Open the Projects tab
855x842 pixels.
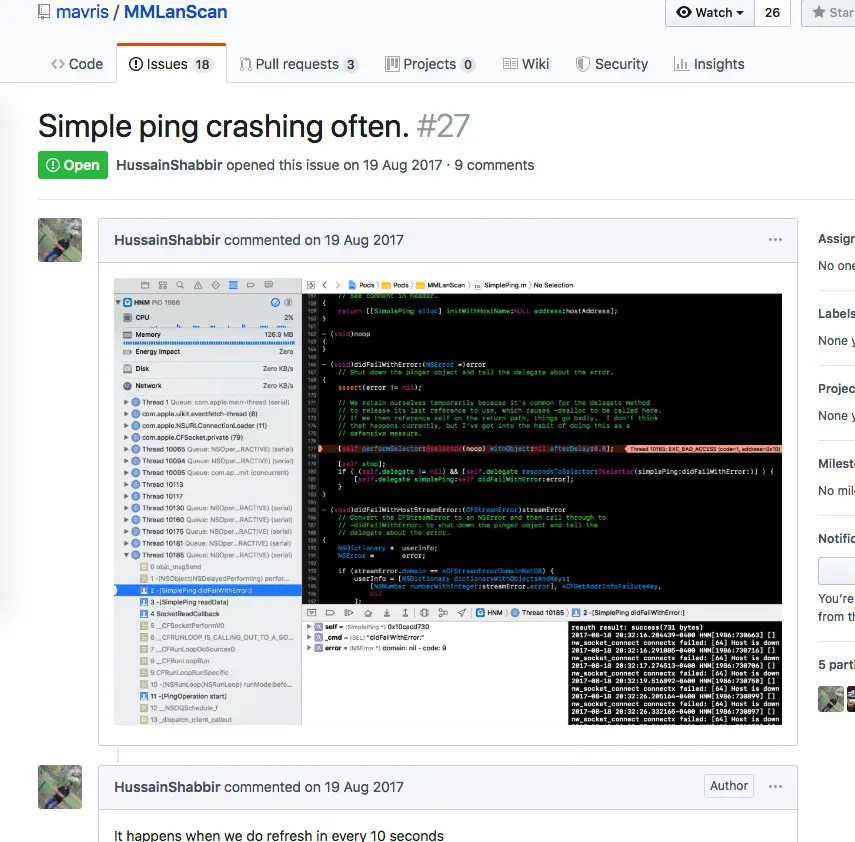click(430, 64)
